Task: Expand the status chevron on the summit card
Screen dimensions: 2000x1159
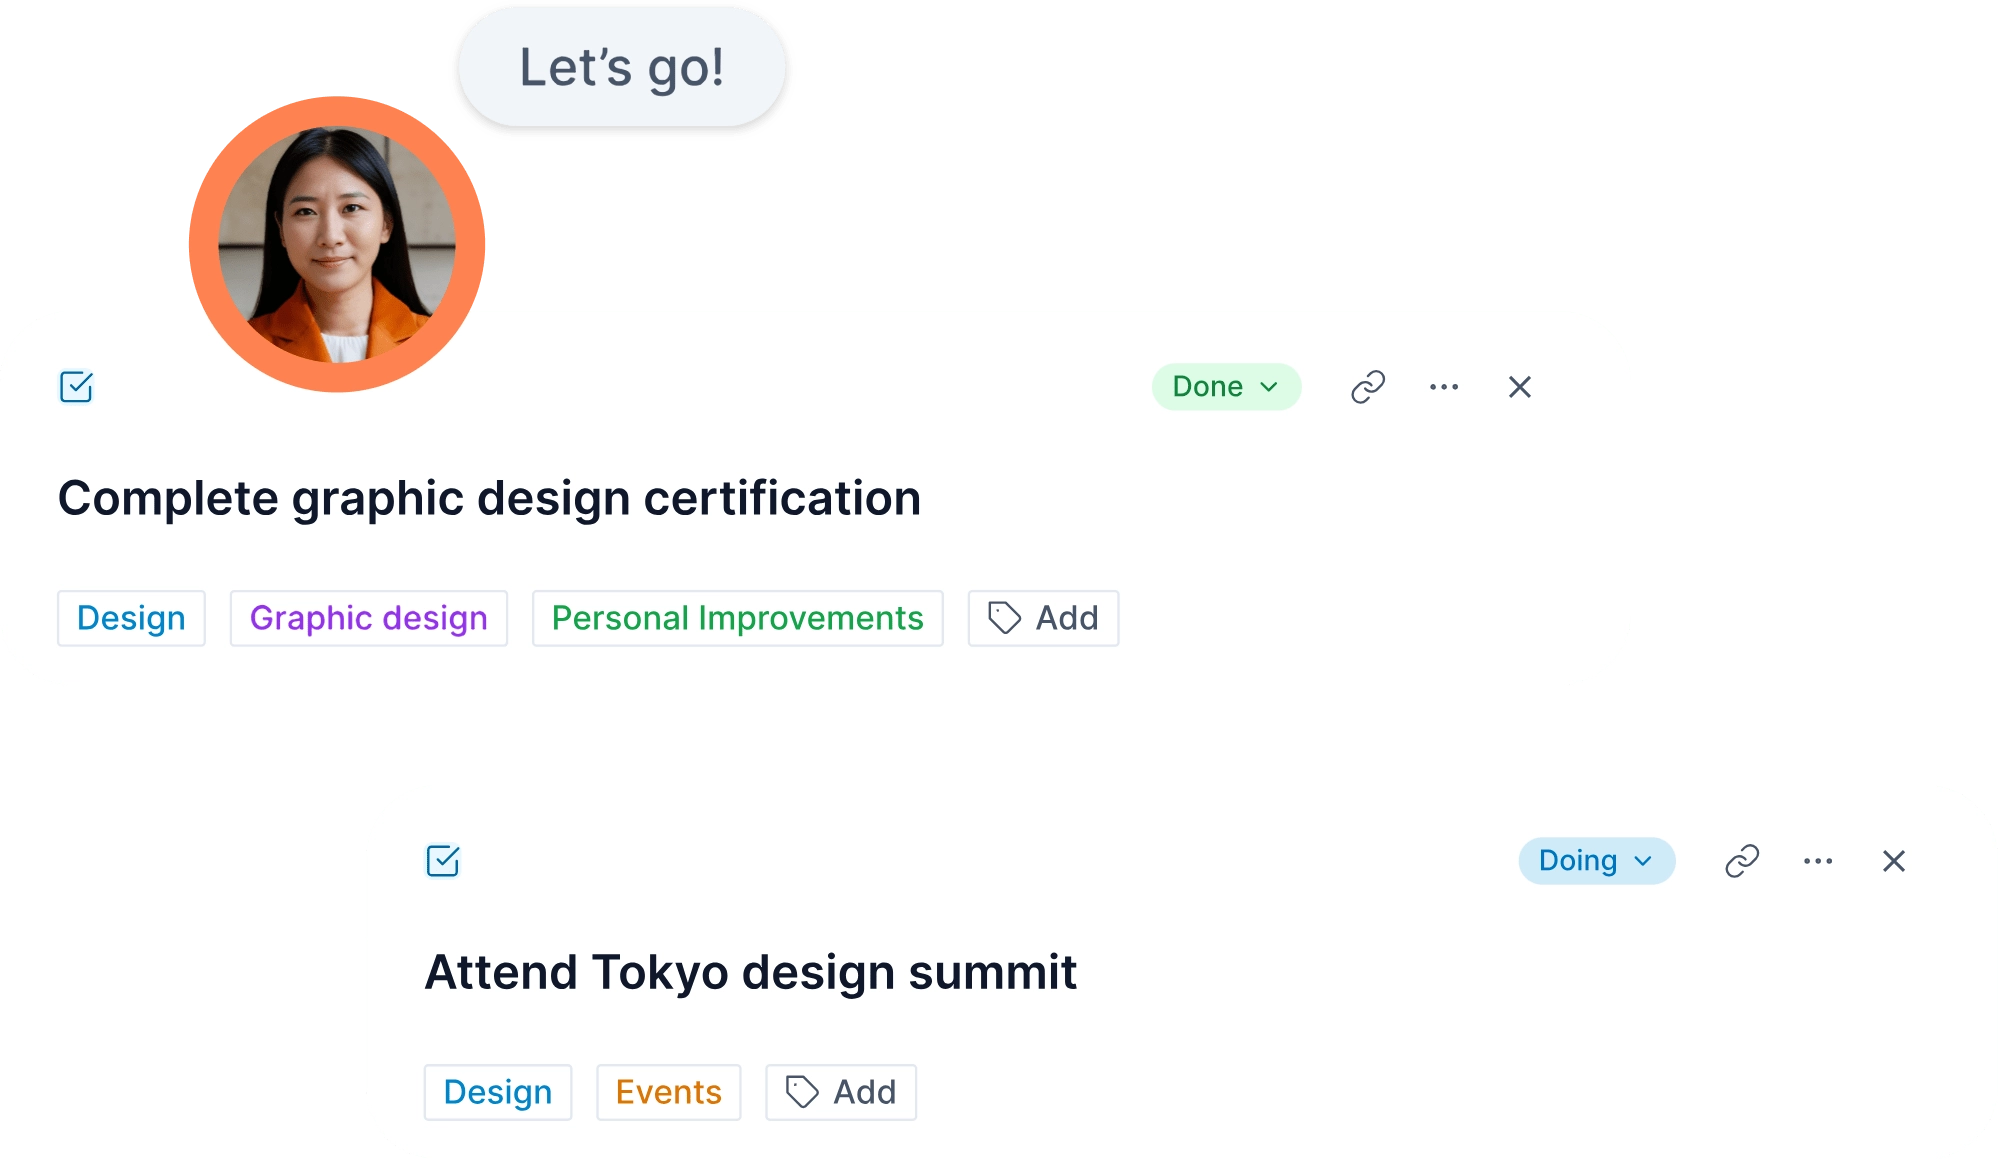Action: pos(1643,861)
